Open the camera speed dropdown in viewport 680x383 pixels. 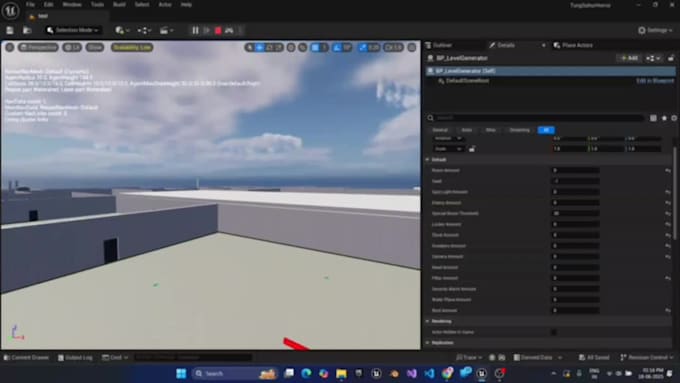pos(393,47)
